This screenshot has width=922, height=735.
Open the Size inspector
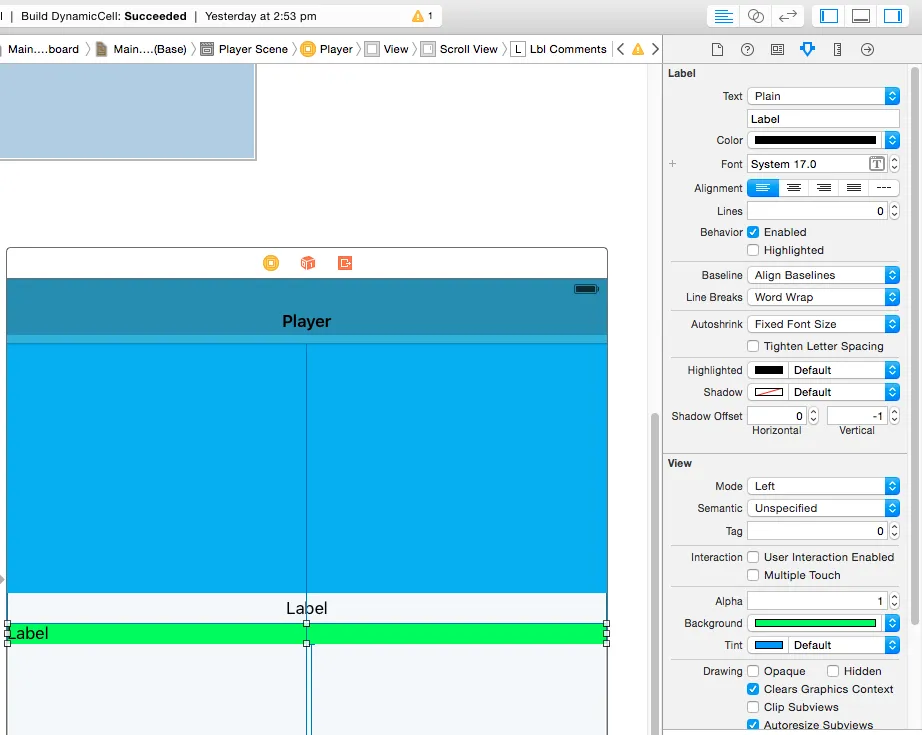[837, 49]
